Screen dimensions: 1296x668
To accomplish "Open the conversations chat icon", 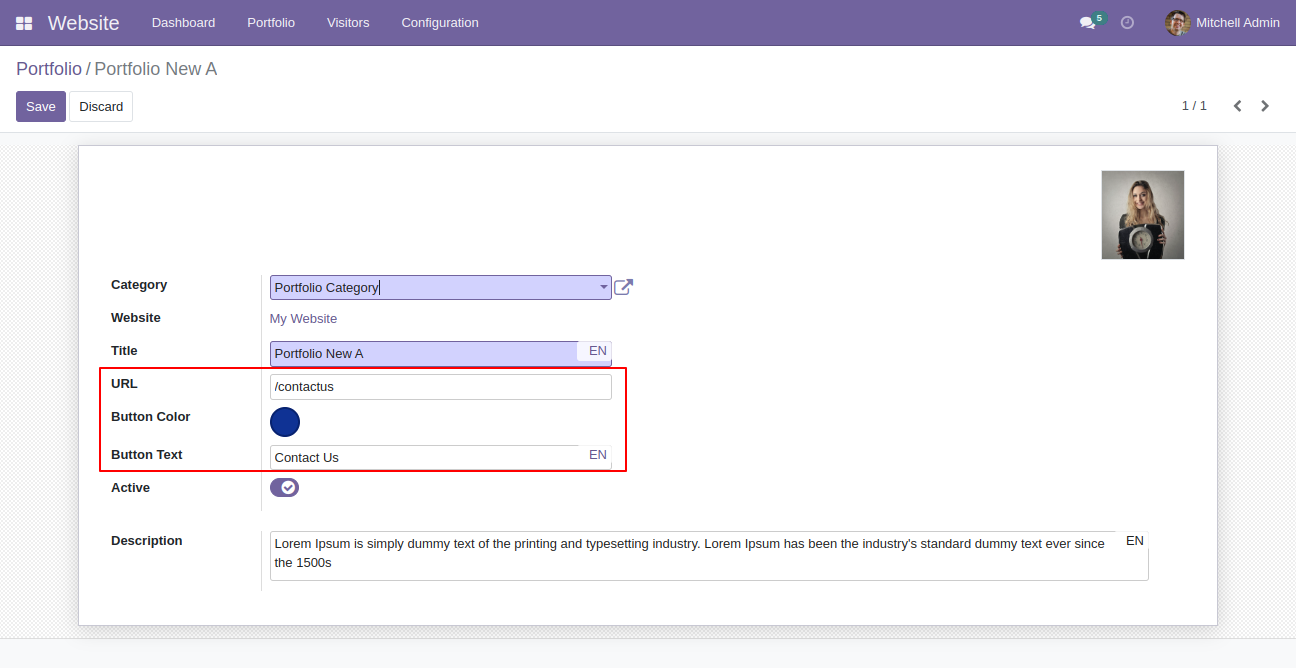I will point(1088,23).
